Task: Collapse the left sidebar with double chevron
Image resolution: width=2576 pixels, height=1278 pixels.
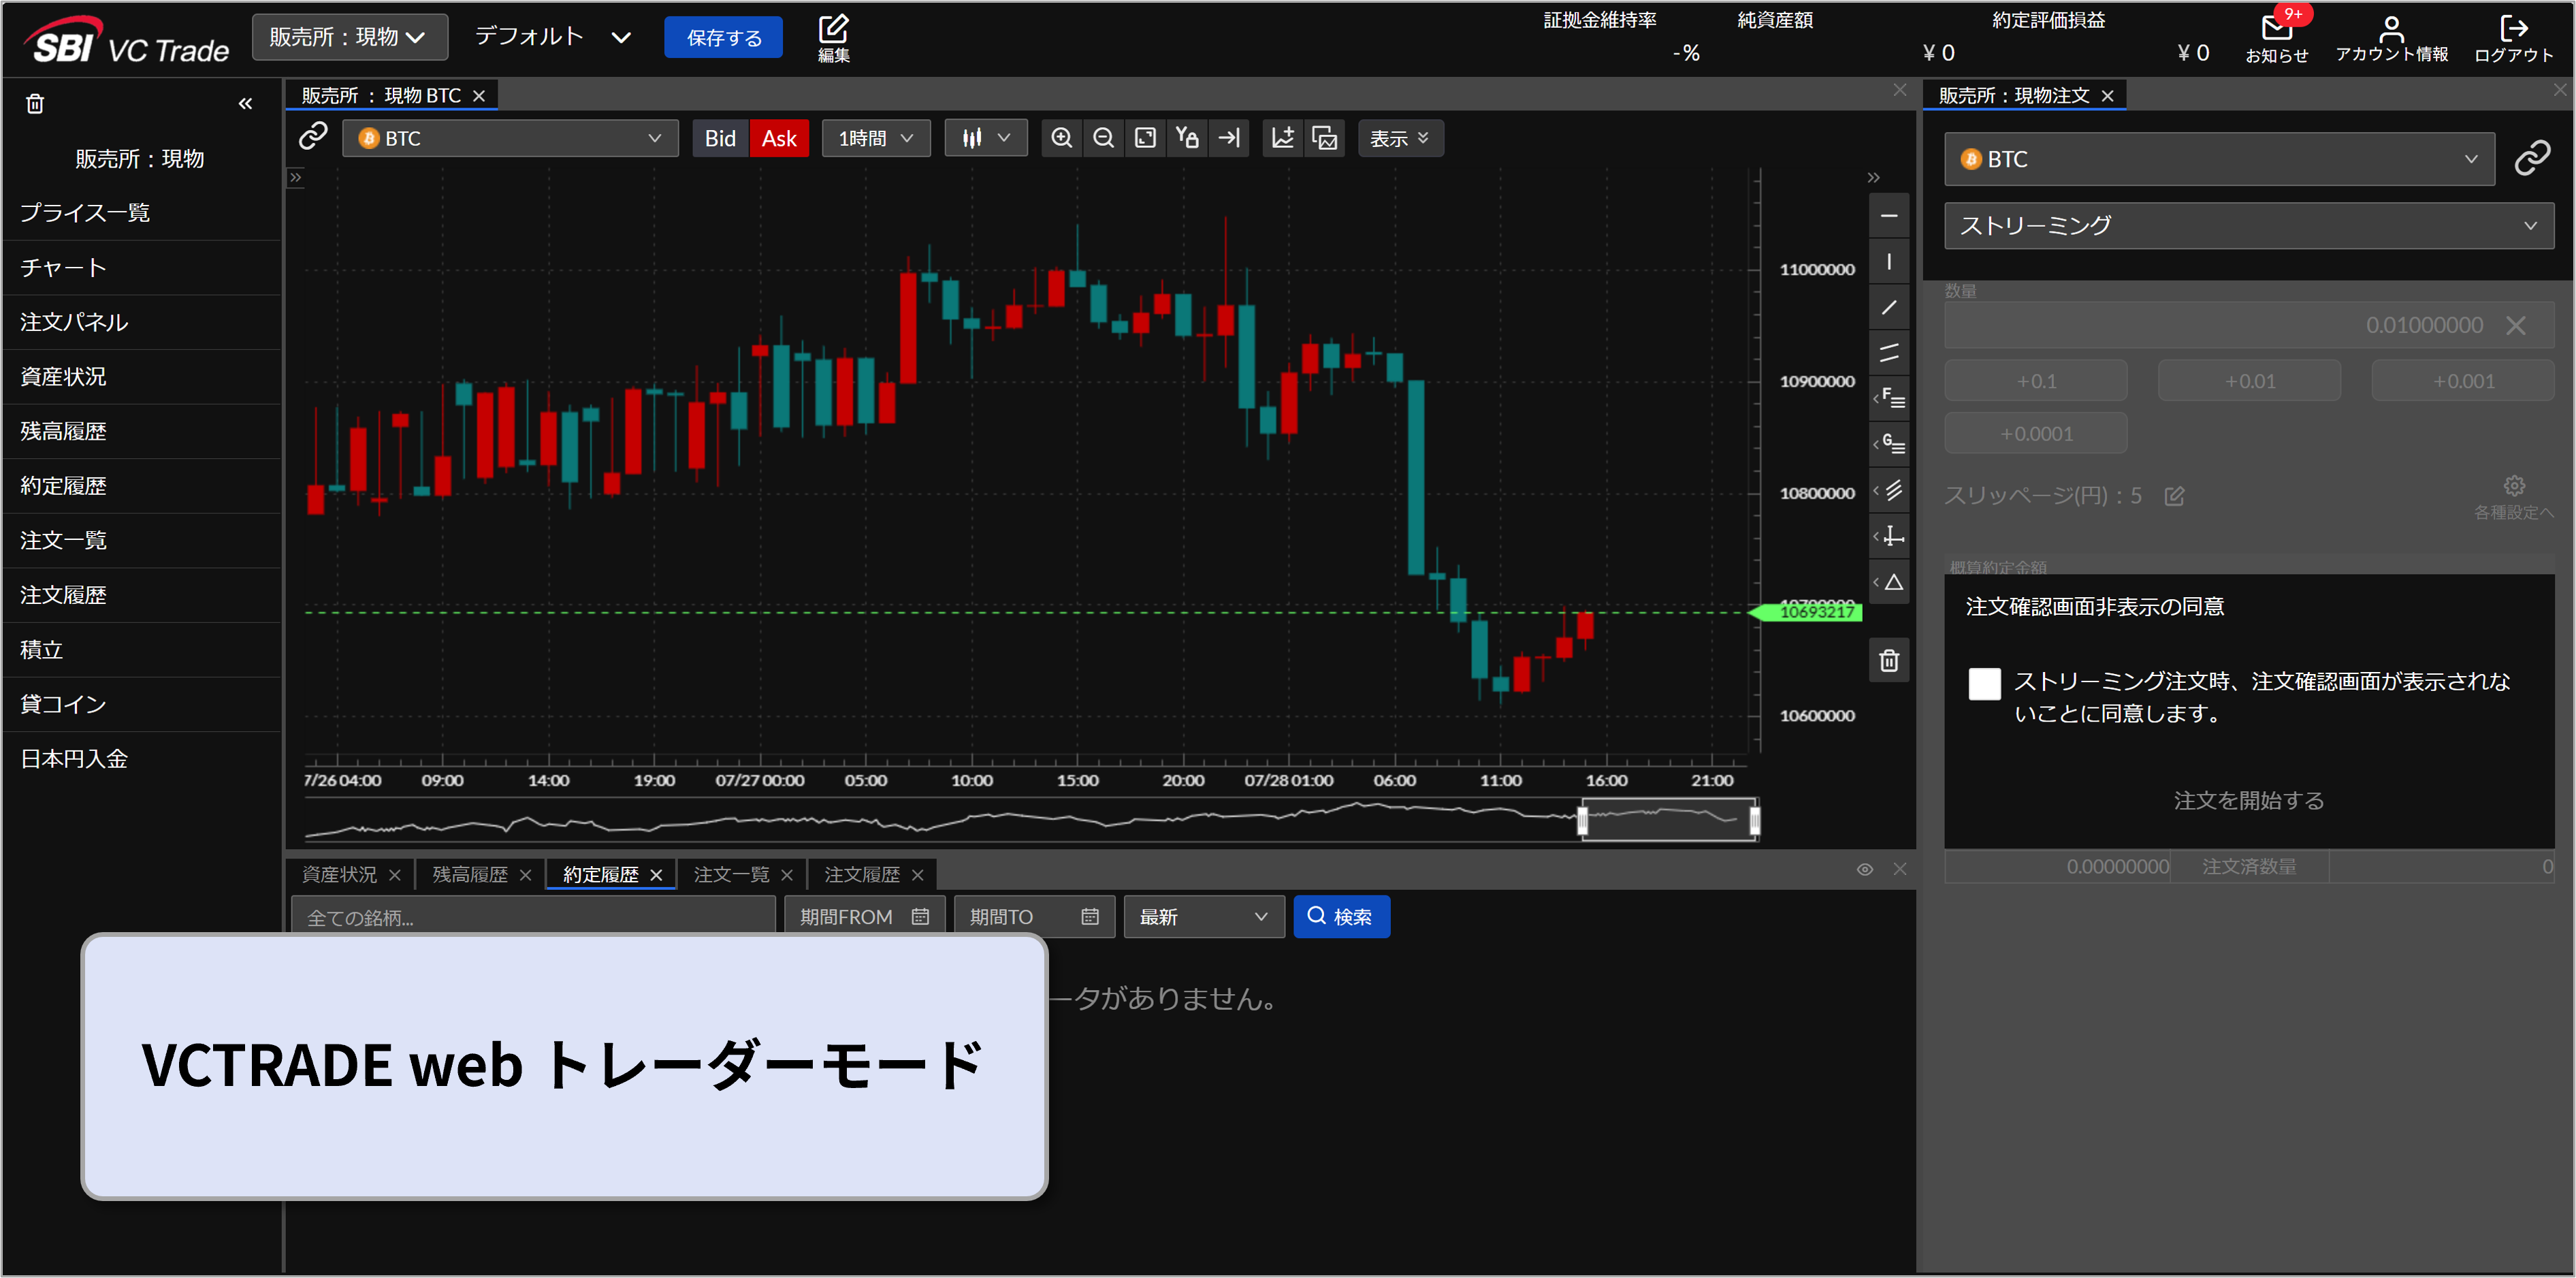Action: 245,104
